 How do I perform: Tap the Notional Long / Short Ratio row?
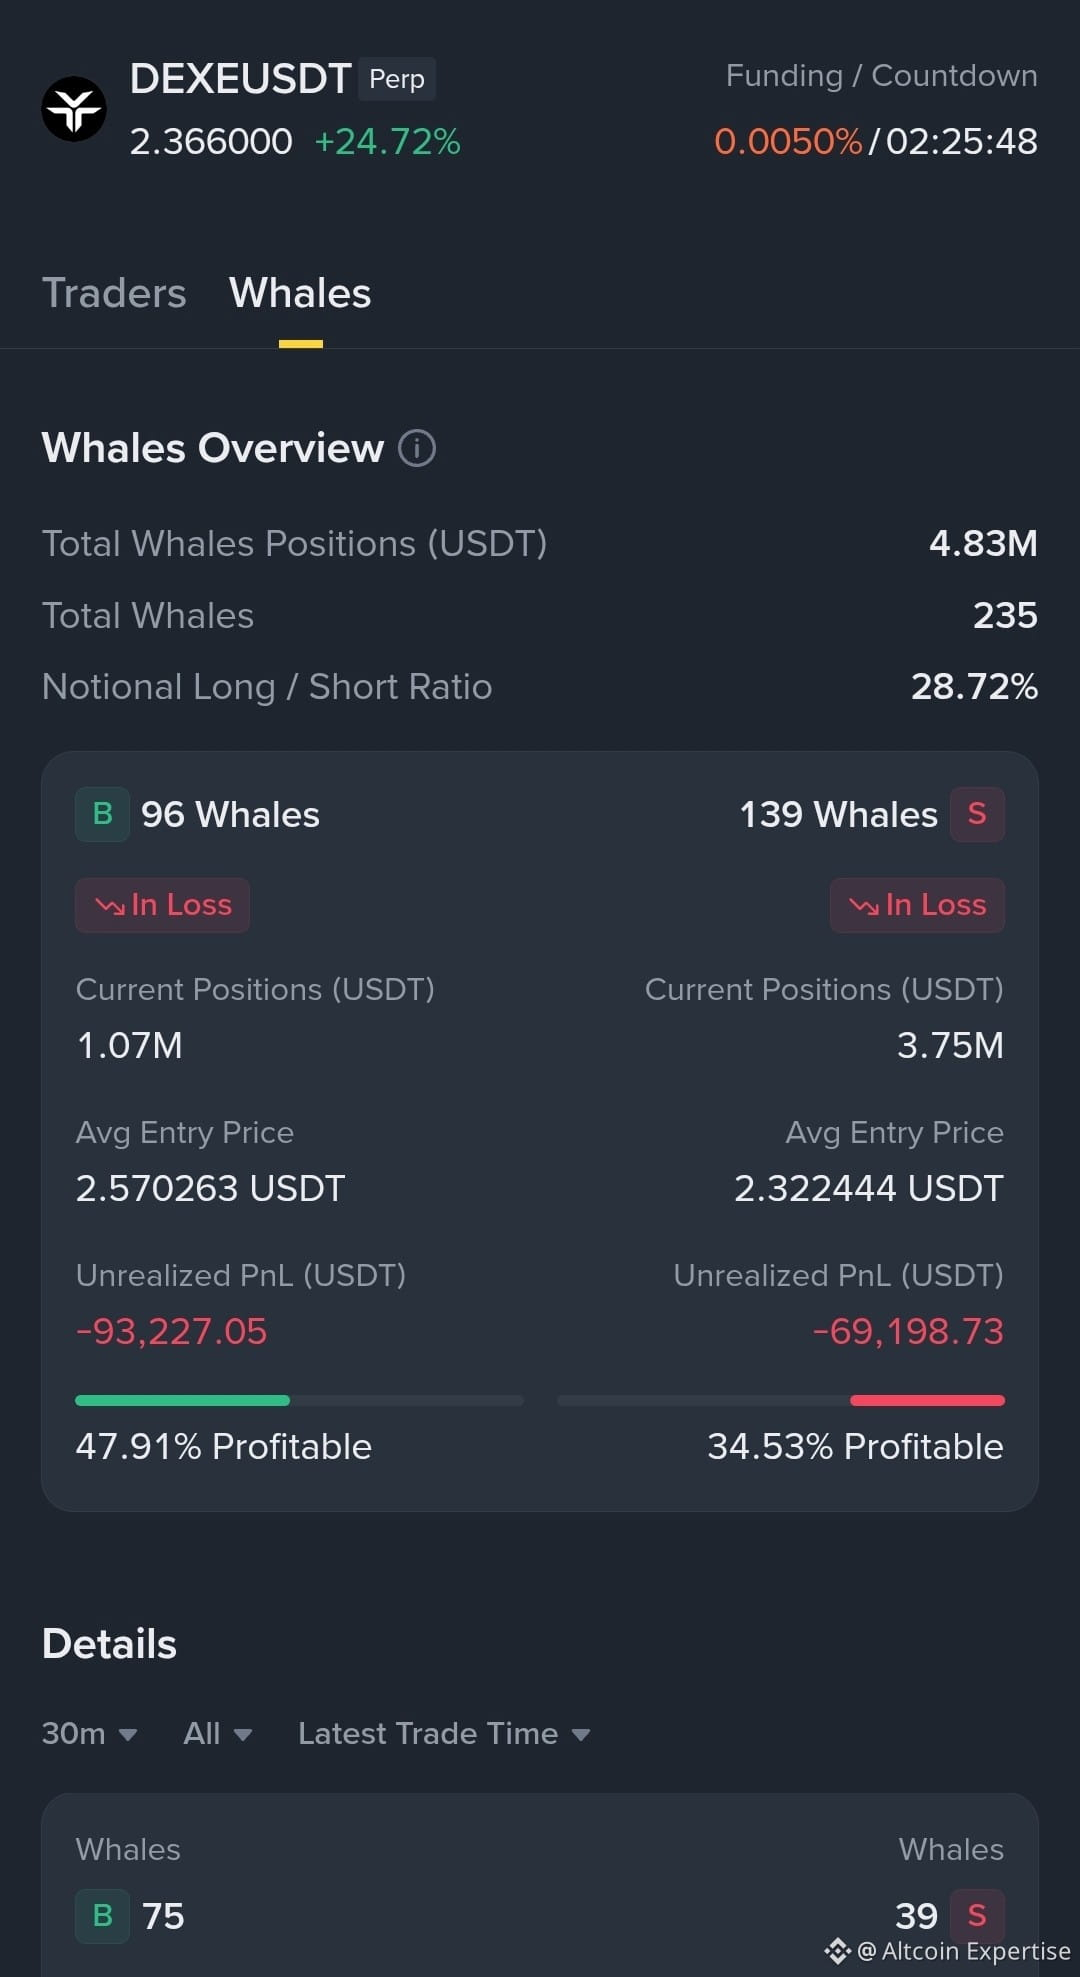[x=540, y=687]
